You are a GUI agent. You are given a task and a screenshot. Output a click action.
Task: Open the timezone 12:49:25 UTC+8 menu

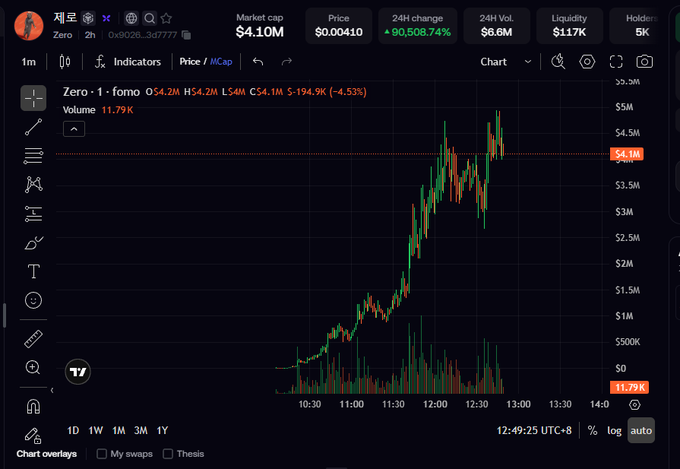click(x=534, y=430)
